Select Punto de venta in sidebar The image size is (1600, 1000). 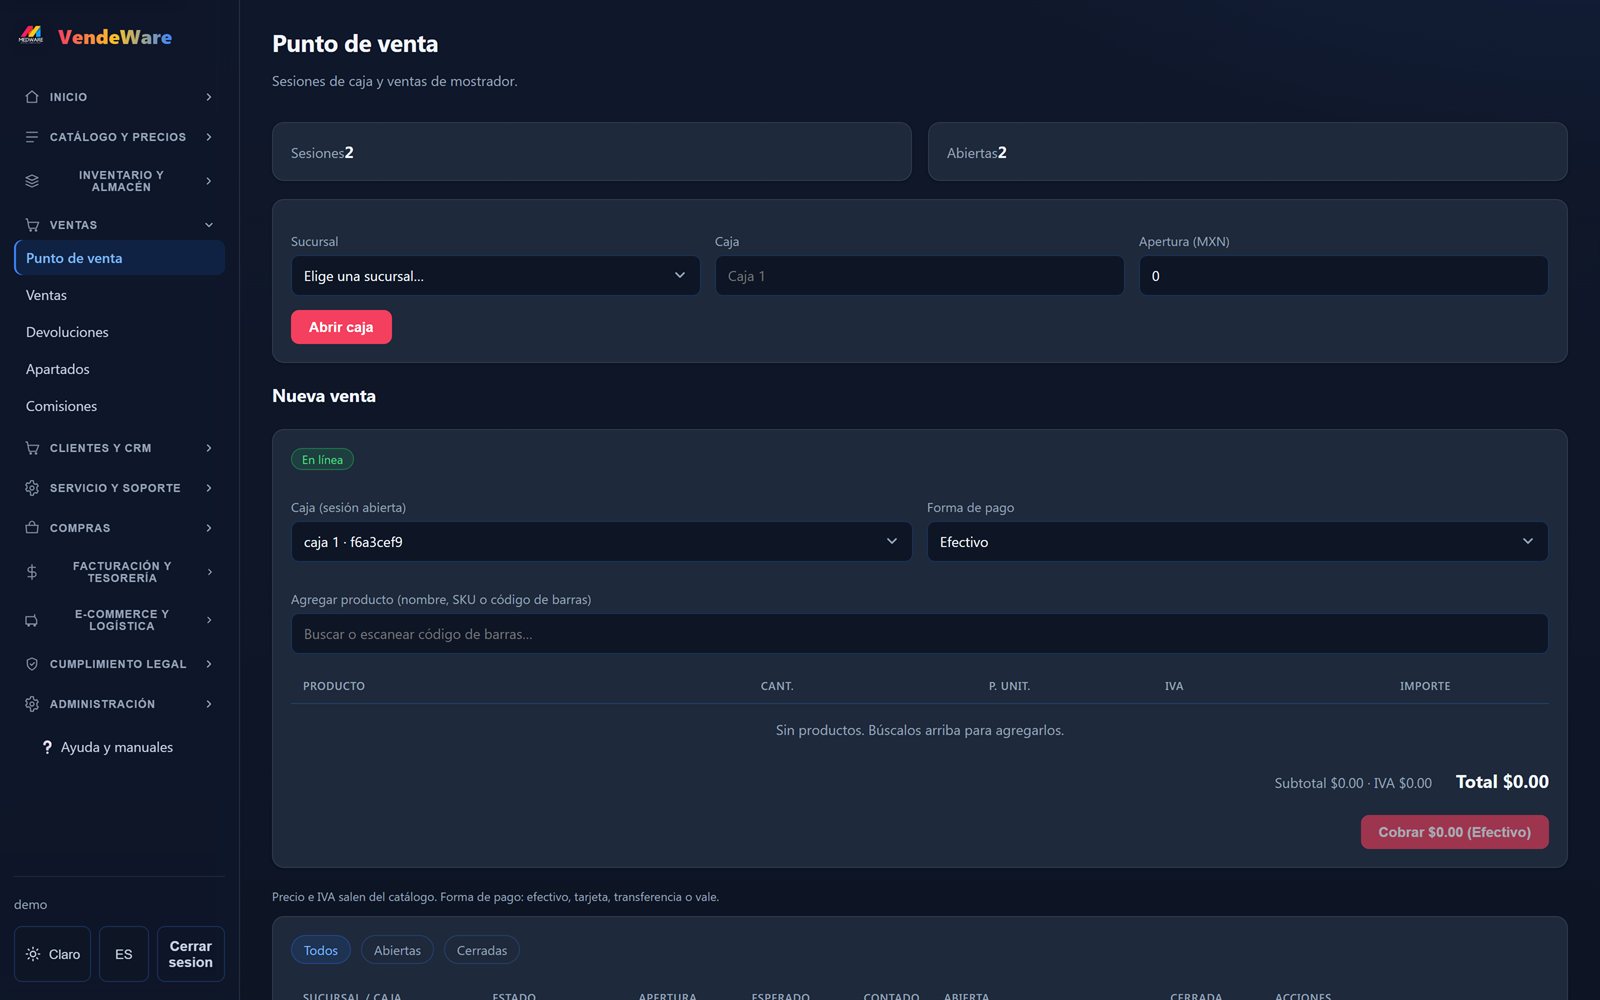pos(119,258)
